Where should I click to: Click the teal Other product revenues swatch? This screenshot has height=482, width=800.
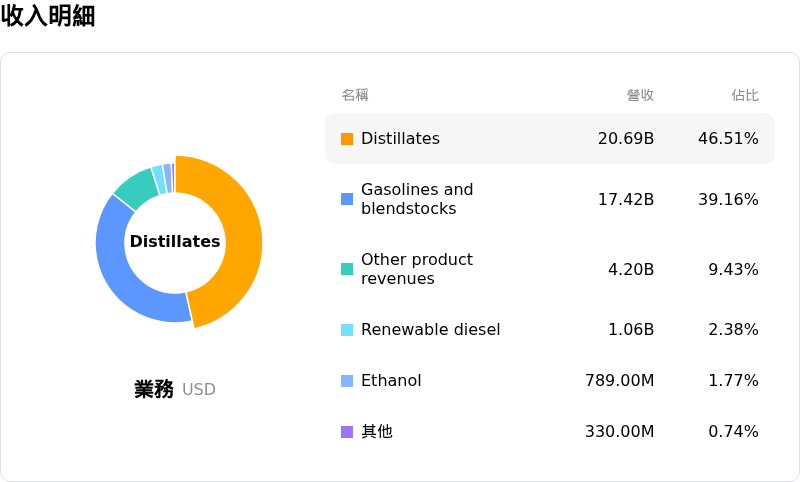tap(347, 269)
